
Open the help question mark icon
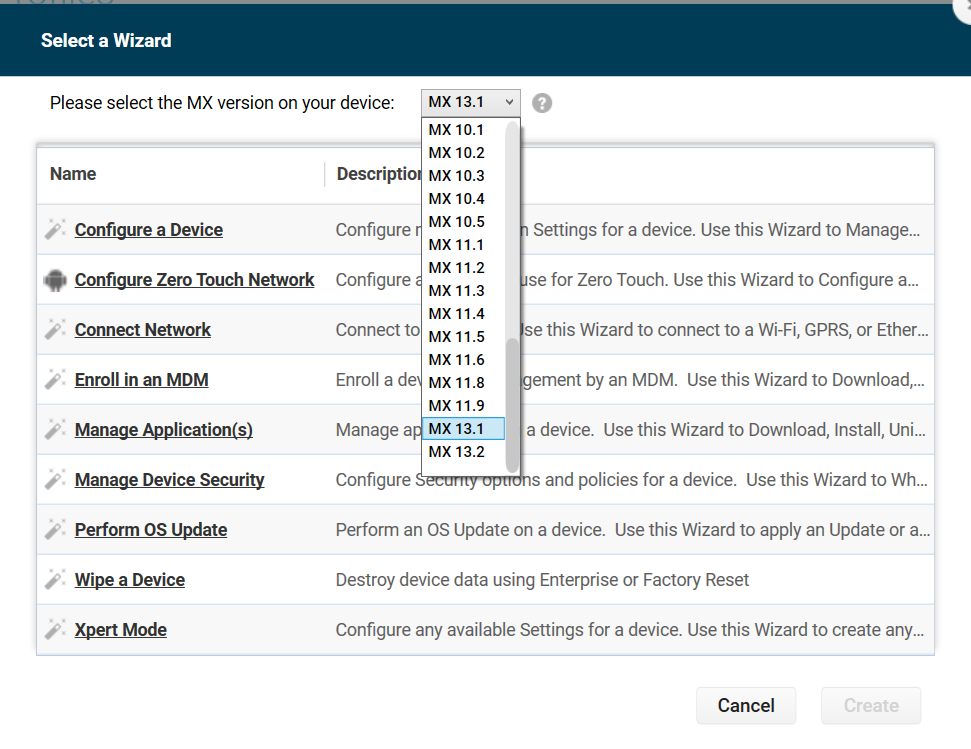[x=541, y=103]
